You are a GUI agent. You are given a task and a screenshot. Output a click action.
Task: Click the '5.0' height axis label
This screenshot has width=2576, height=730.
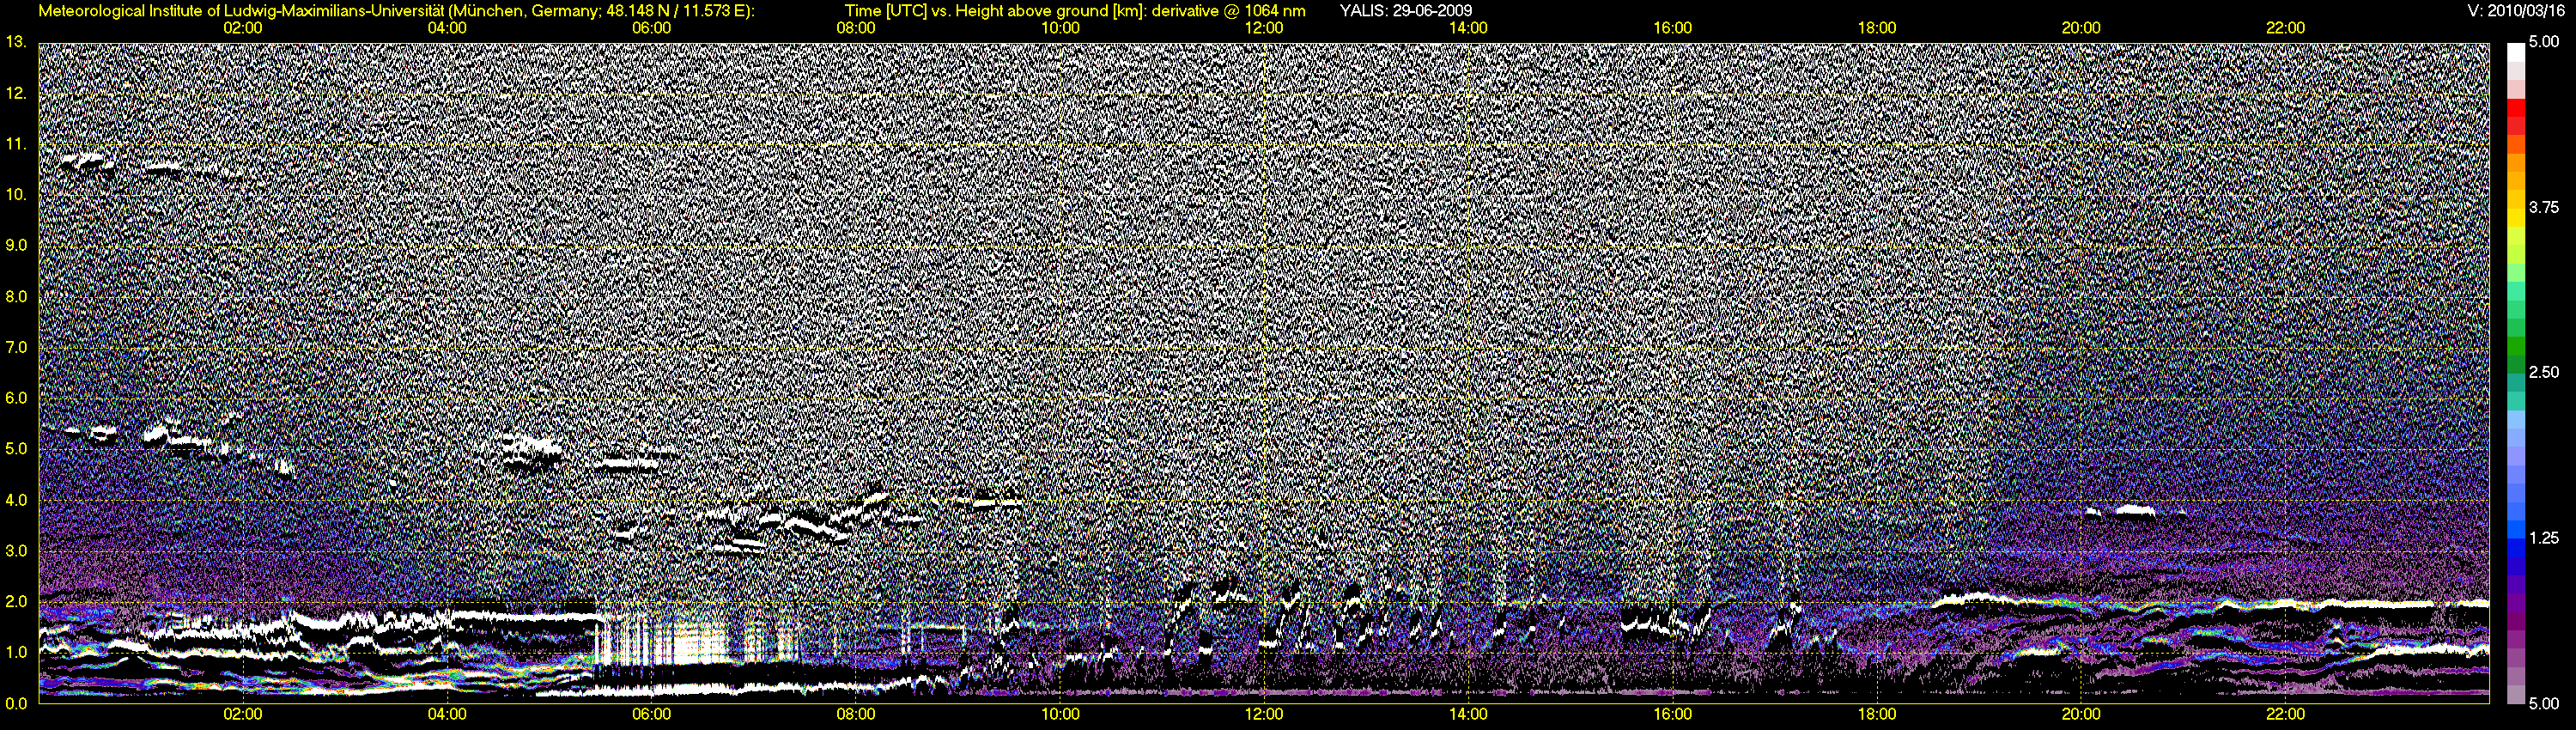click(15, 449)
